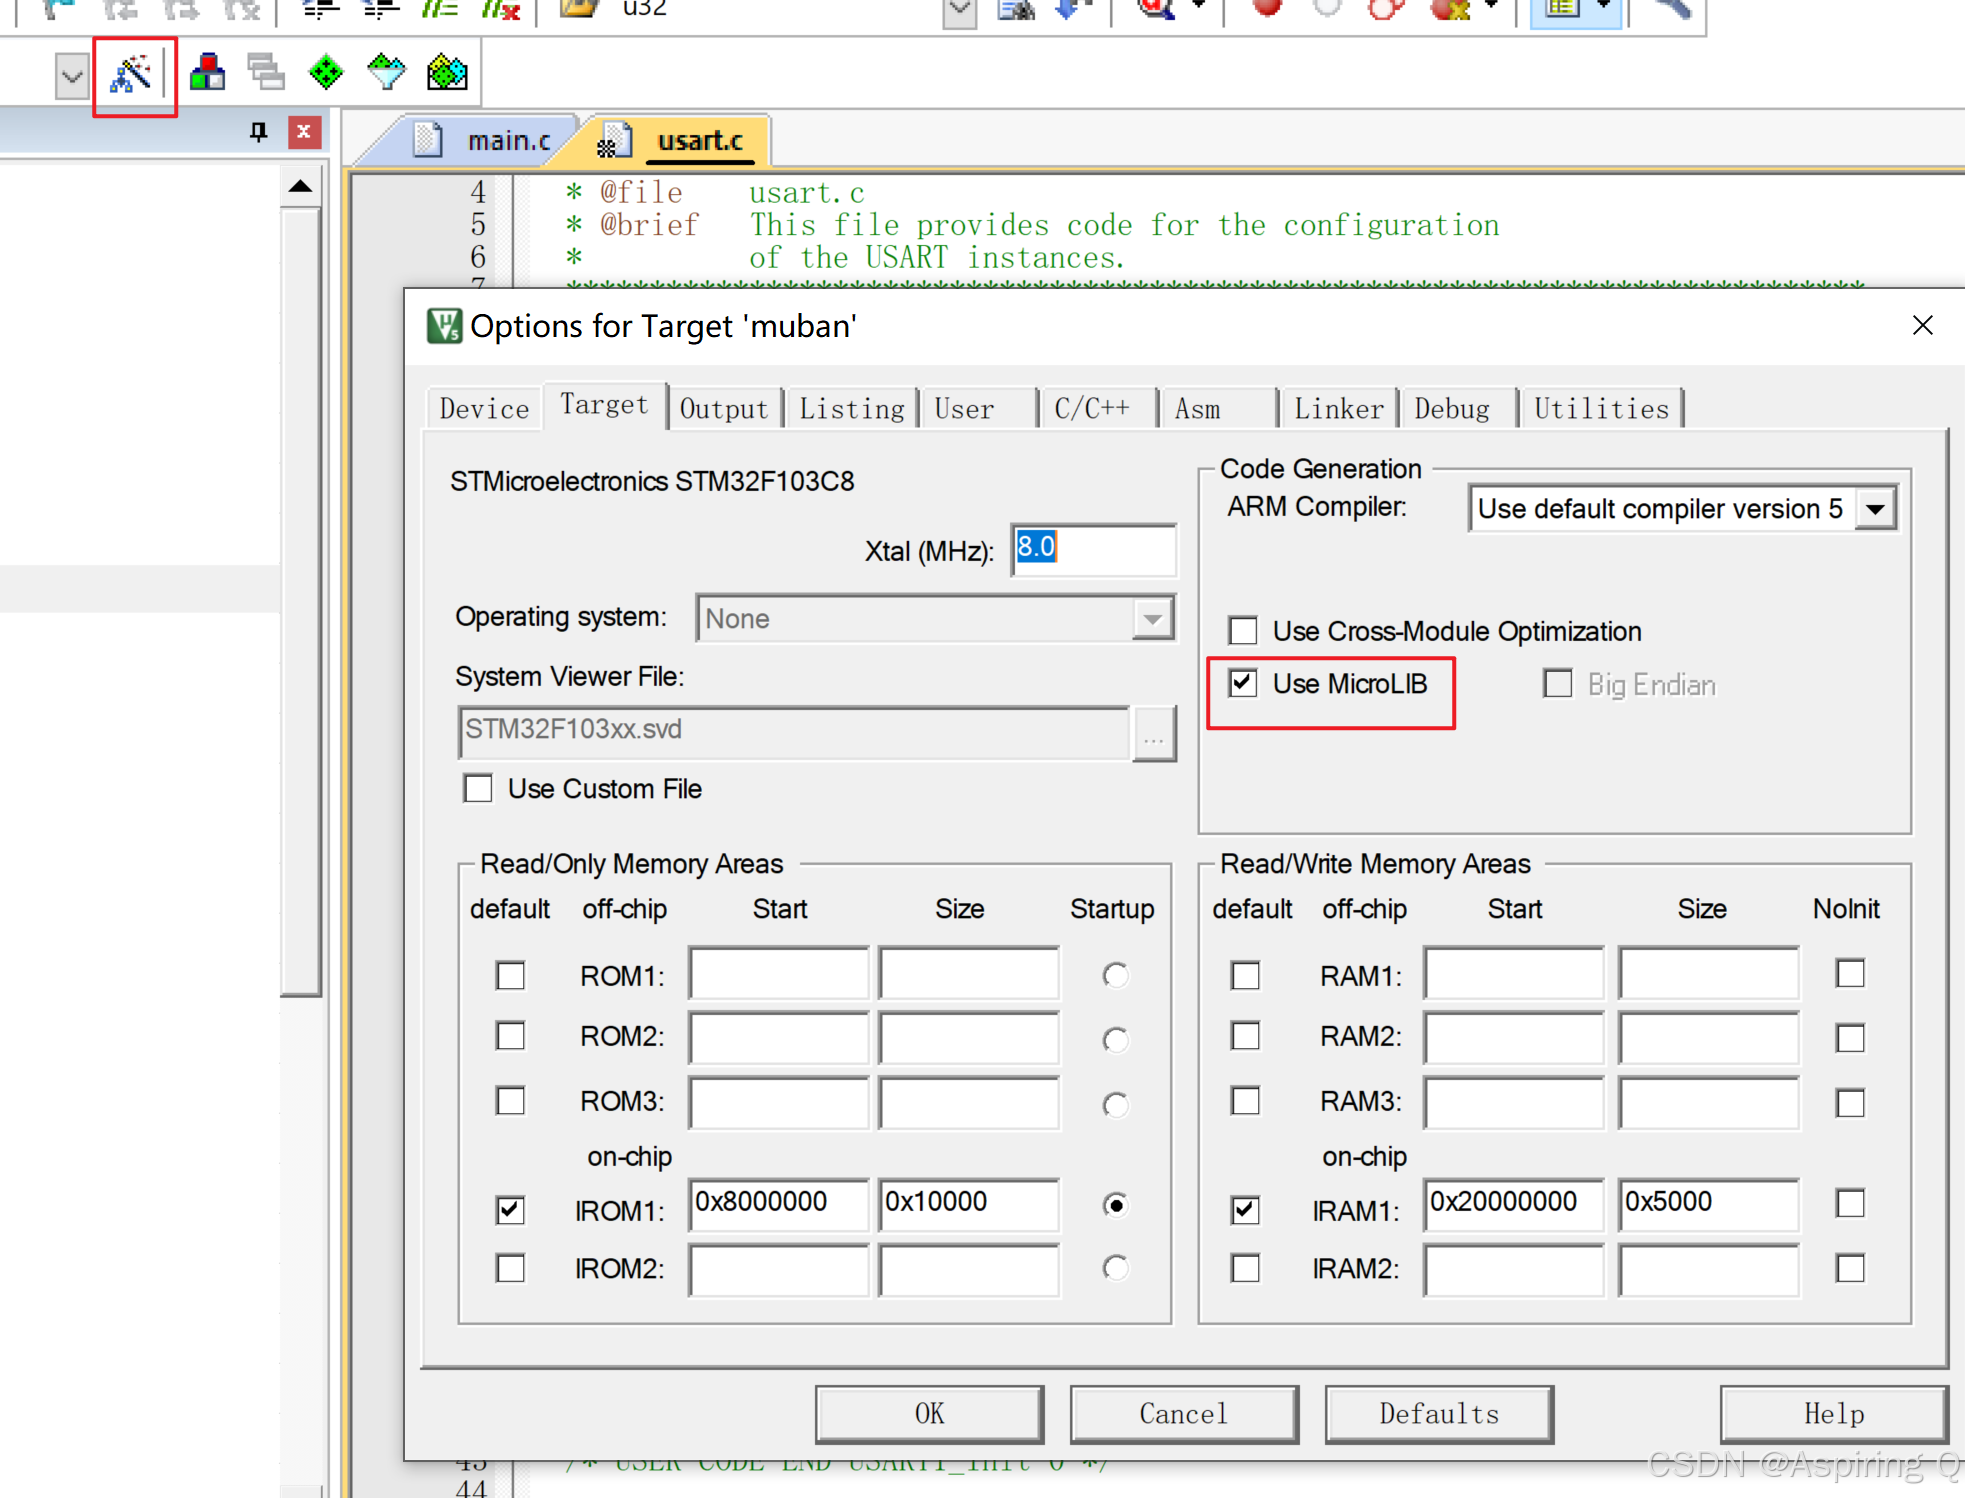Go to the Listing tab
This screenshot has height=1498, width=1965.
click(x=852, y=409)
